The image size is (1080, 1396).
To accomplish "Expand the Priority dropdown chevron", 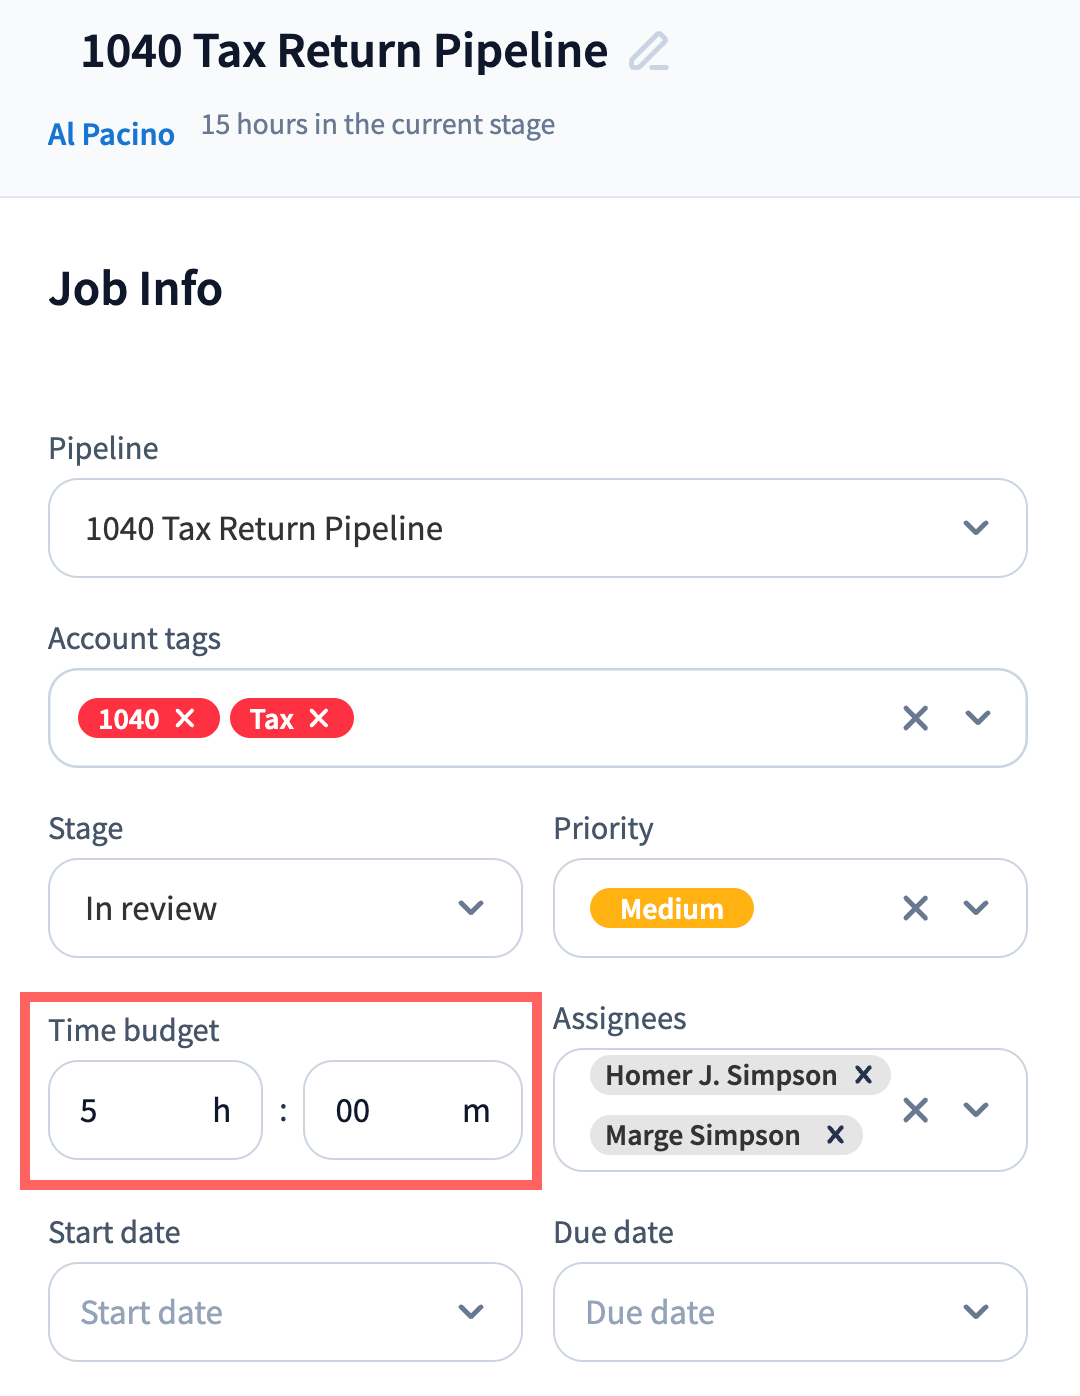I will [x=976, y=908].
